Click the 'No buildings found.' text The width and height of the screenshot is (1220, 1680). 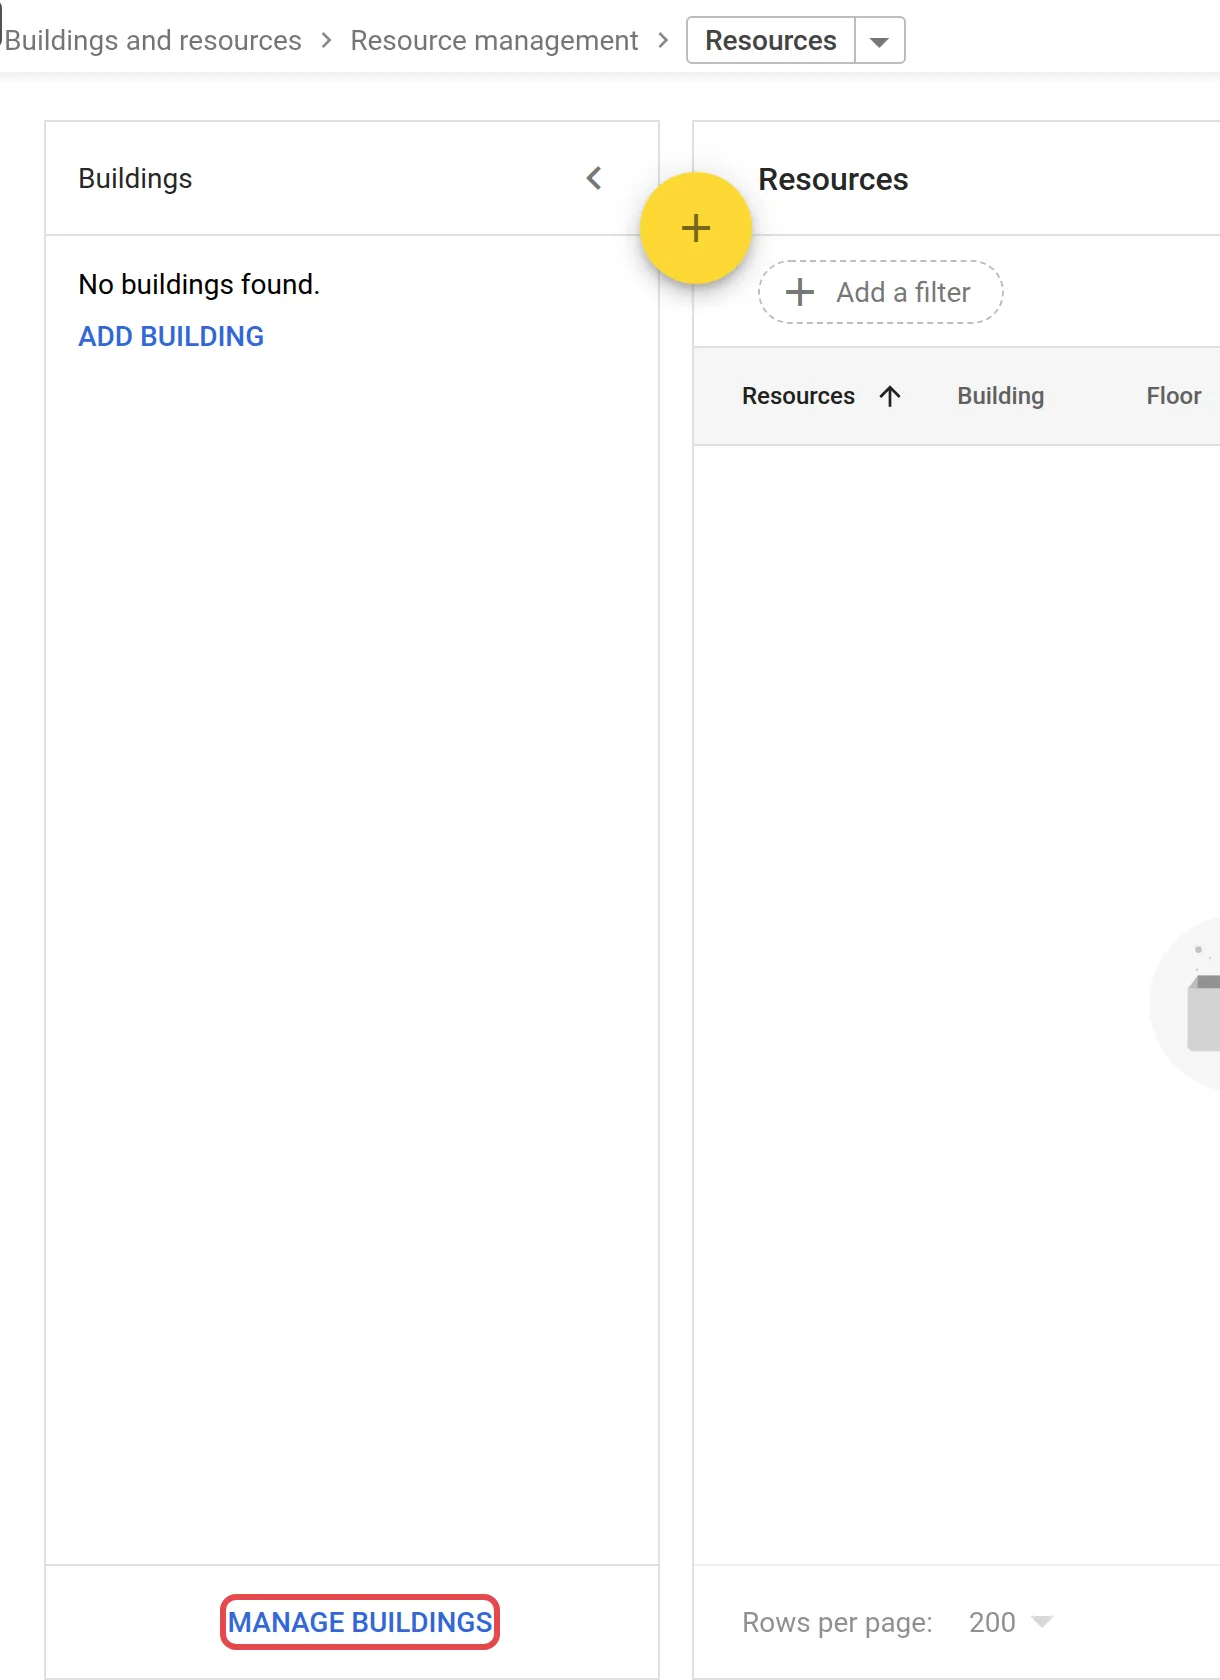[199, 285]
